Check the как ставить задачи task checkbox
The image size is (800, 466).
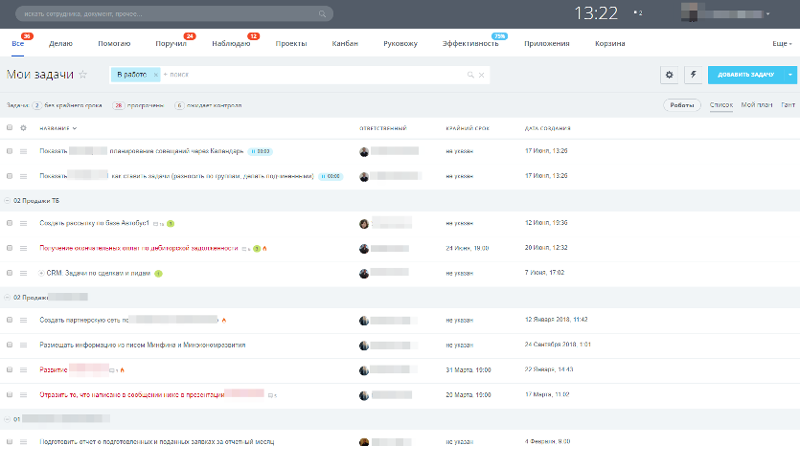point(9,176)
